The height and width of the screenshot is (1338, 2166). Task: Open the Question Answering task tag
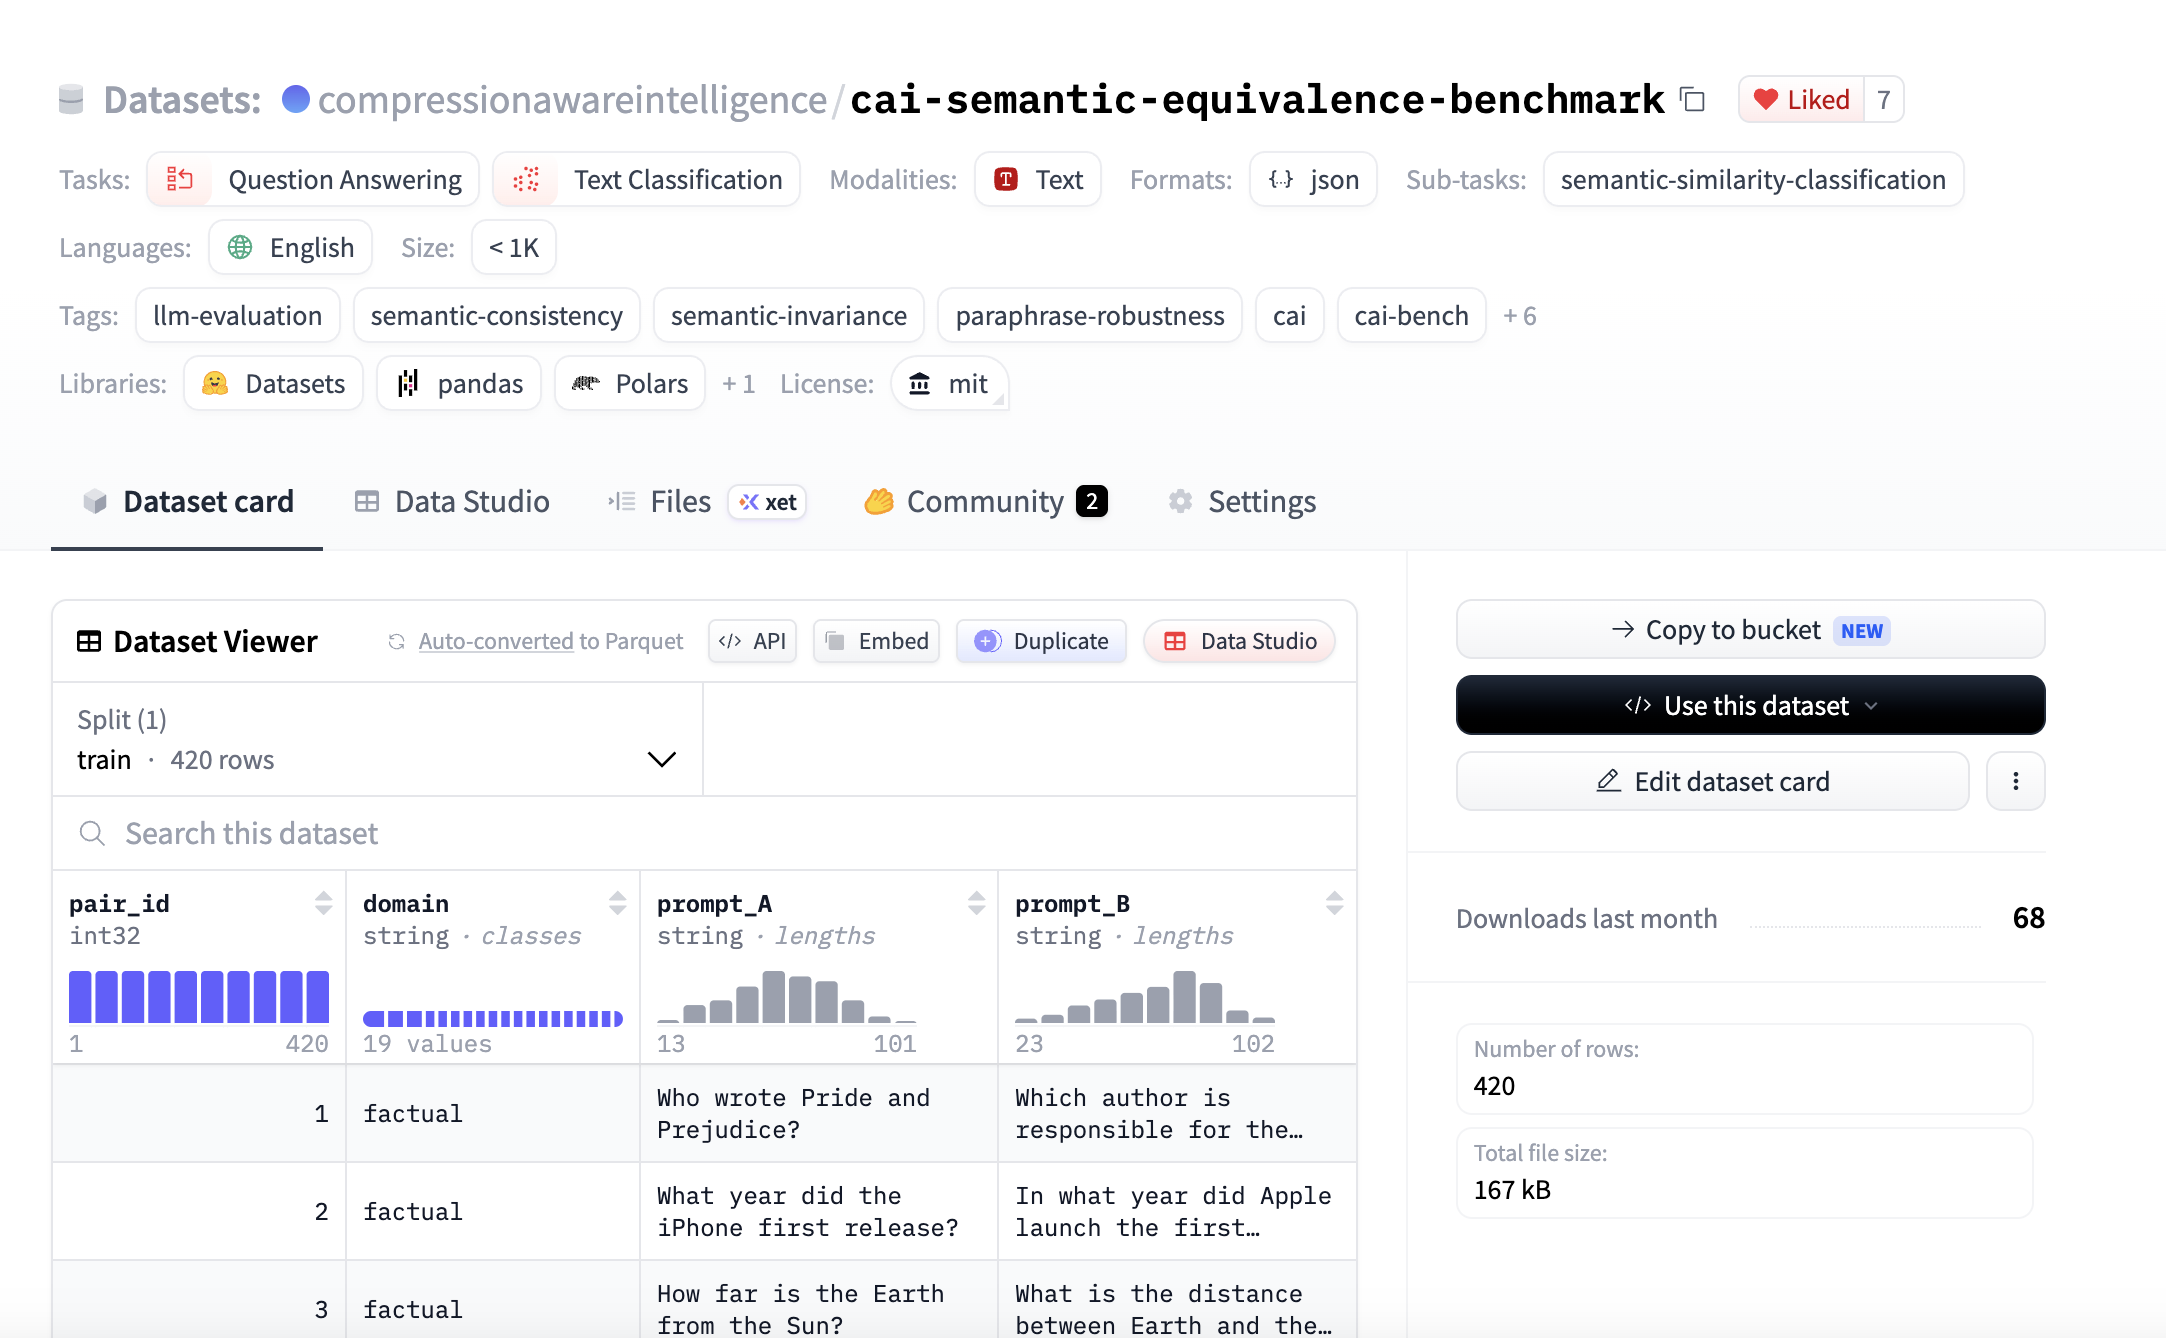click(x=313, y=179)
